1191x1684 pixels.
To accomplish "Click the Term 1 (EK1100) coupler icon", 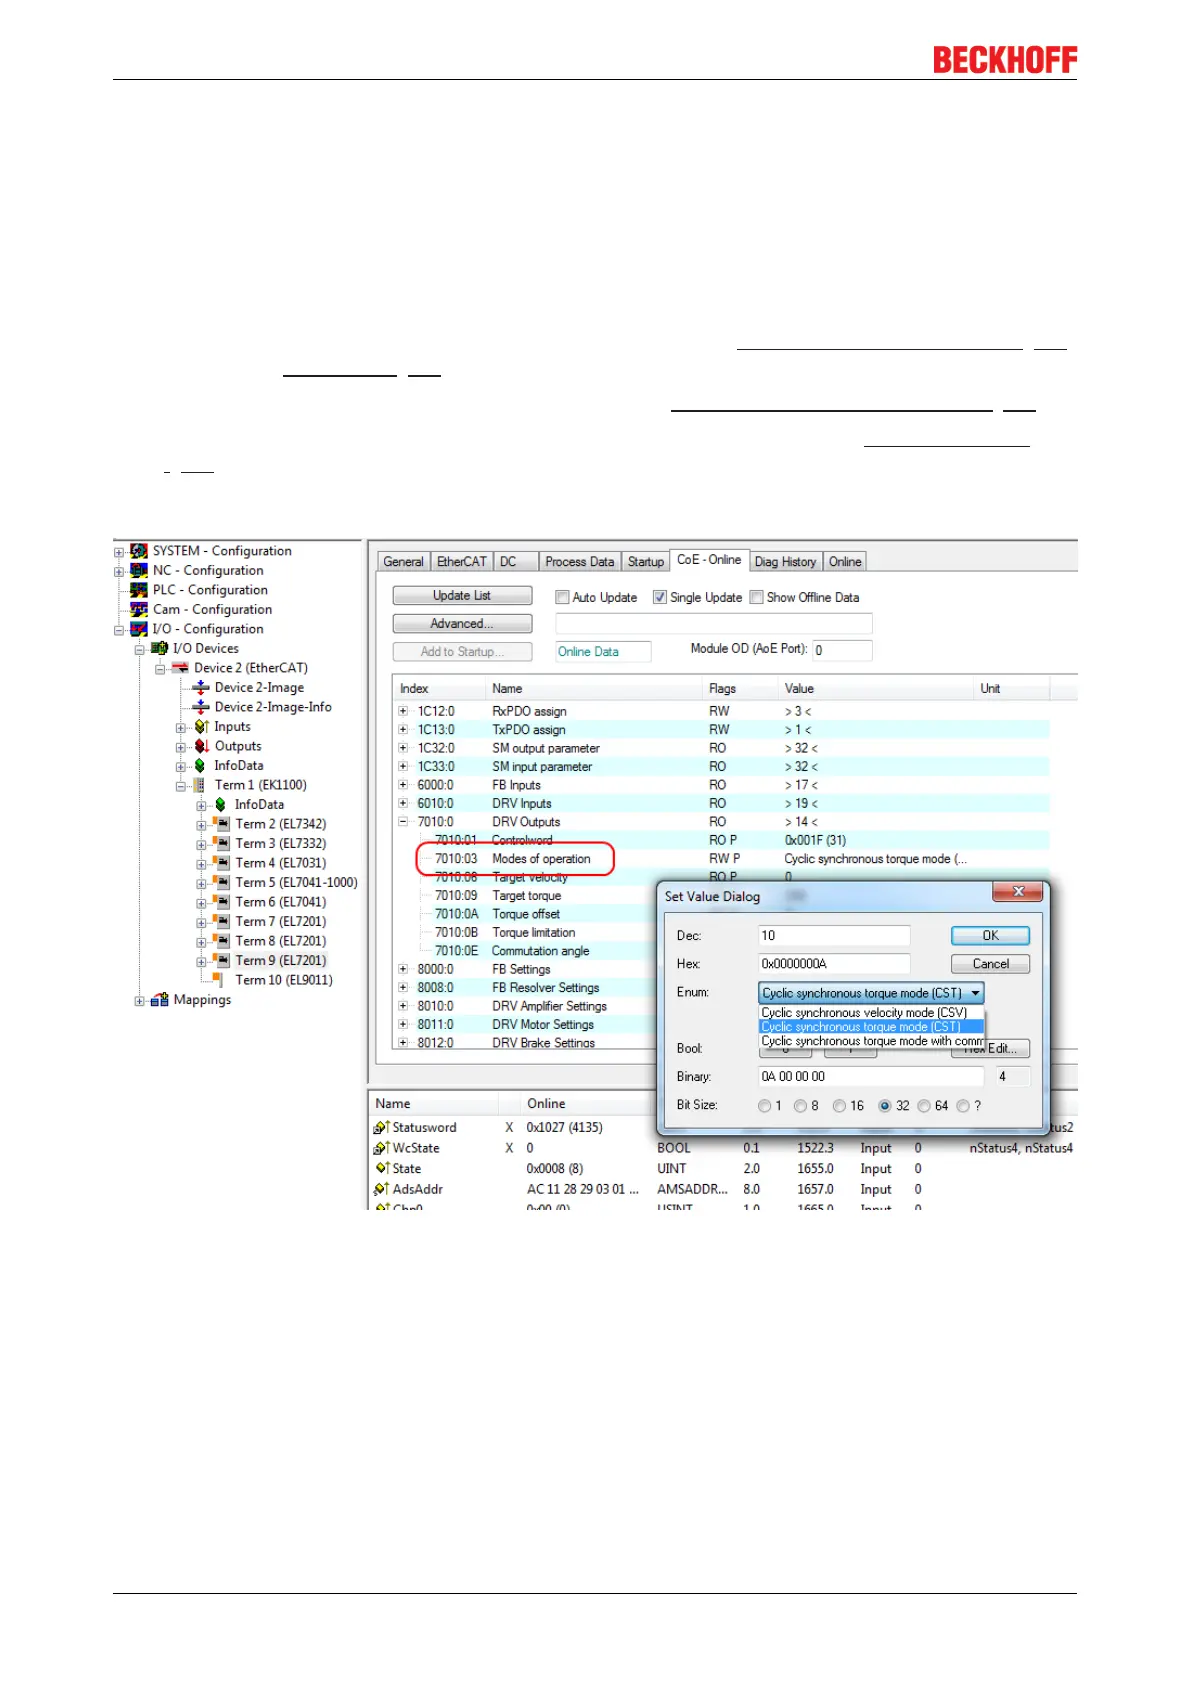I will click(x=199, y=785).
